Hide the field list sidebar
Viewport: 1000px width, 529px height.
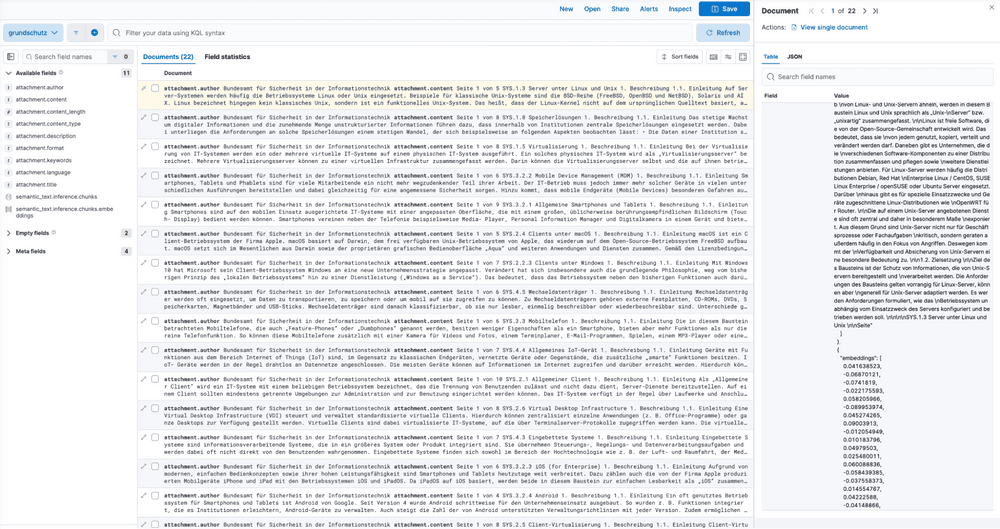pyautogui.click(x=11, y=57)
